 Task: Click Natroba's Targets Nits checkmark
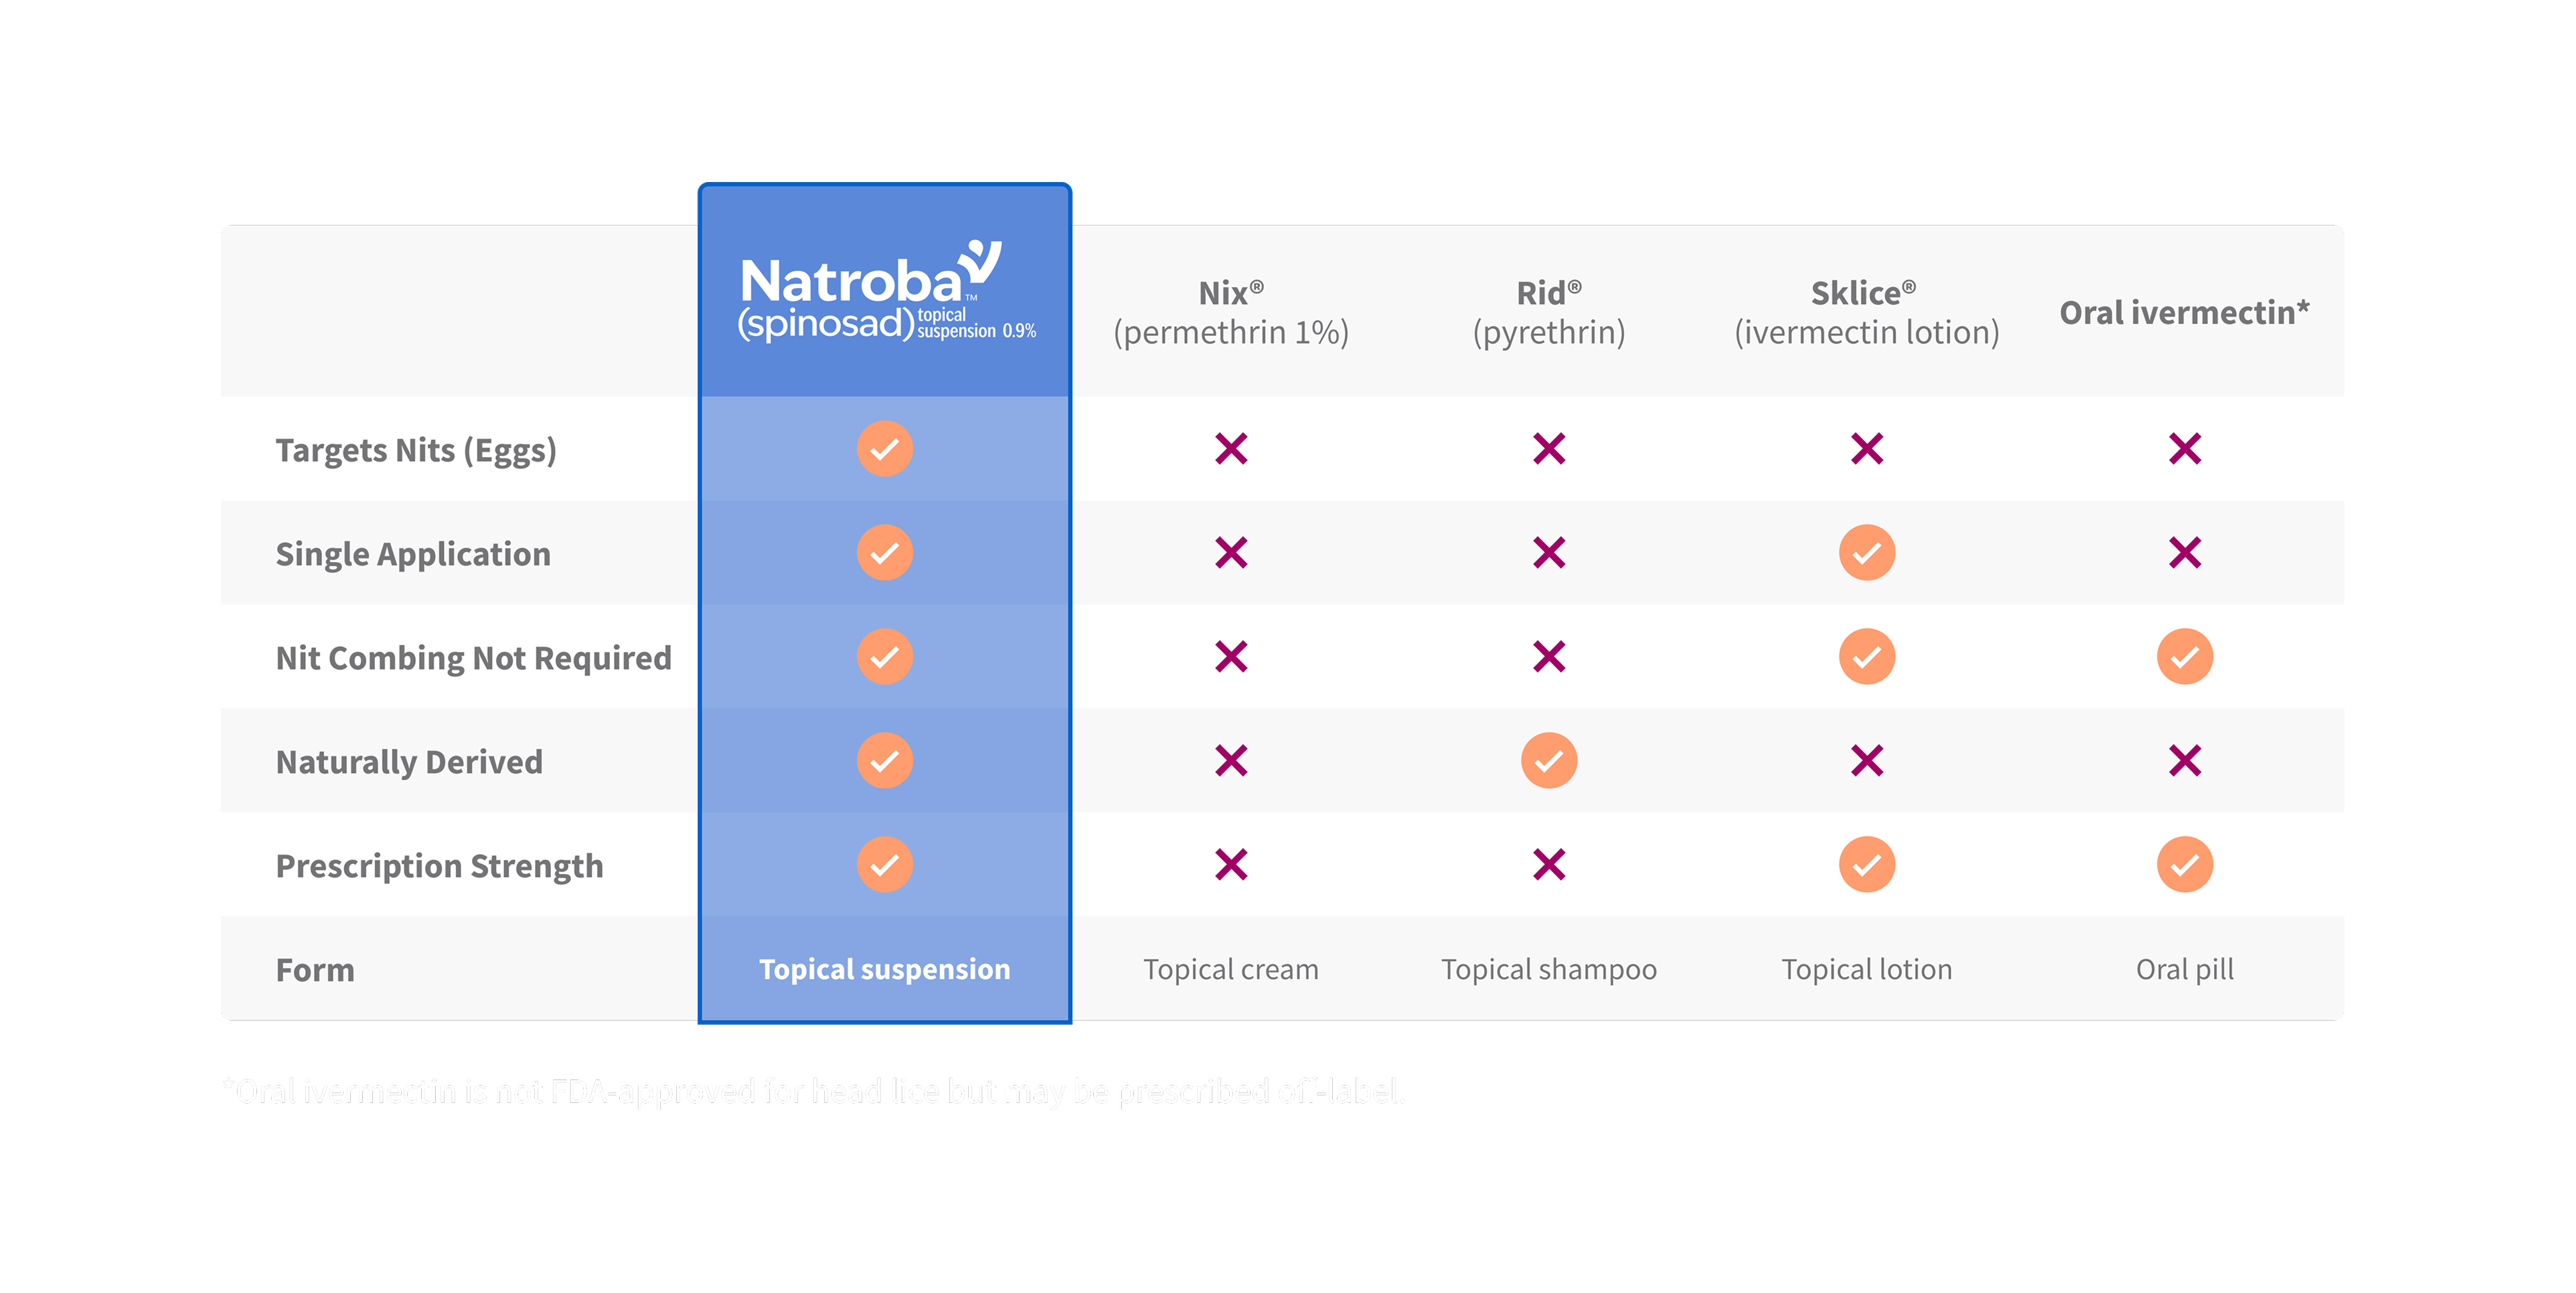click(885, 449)
